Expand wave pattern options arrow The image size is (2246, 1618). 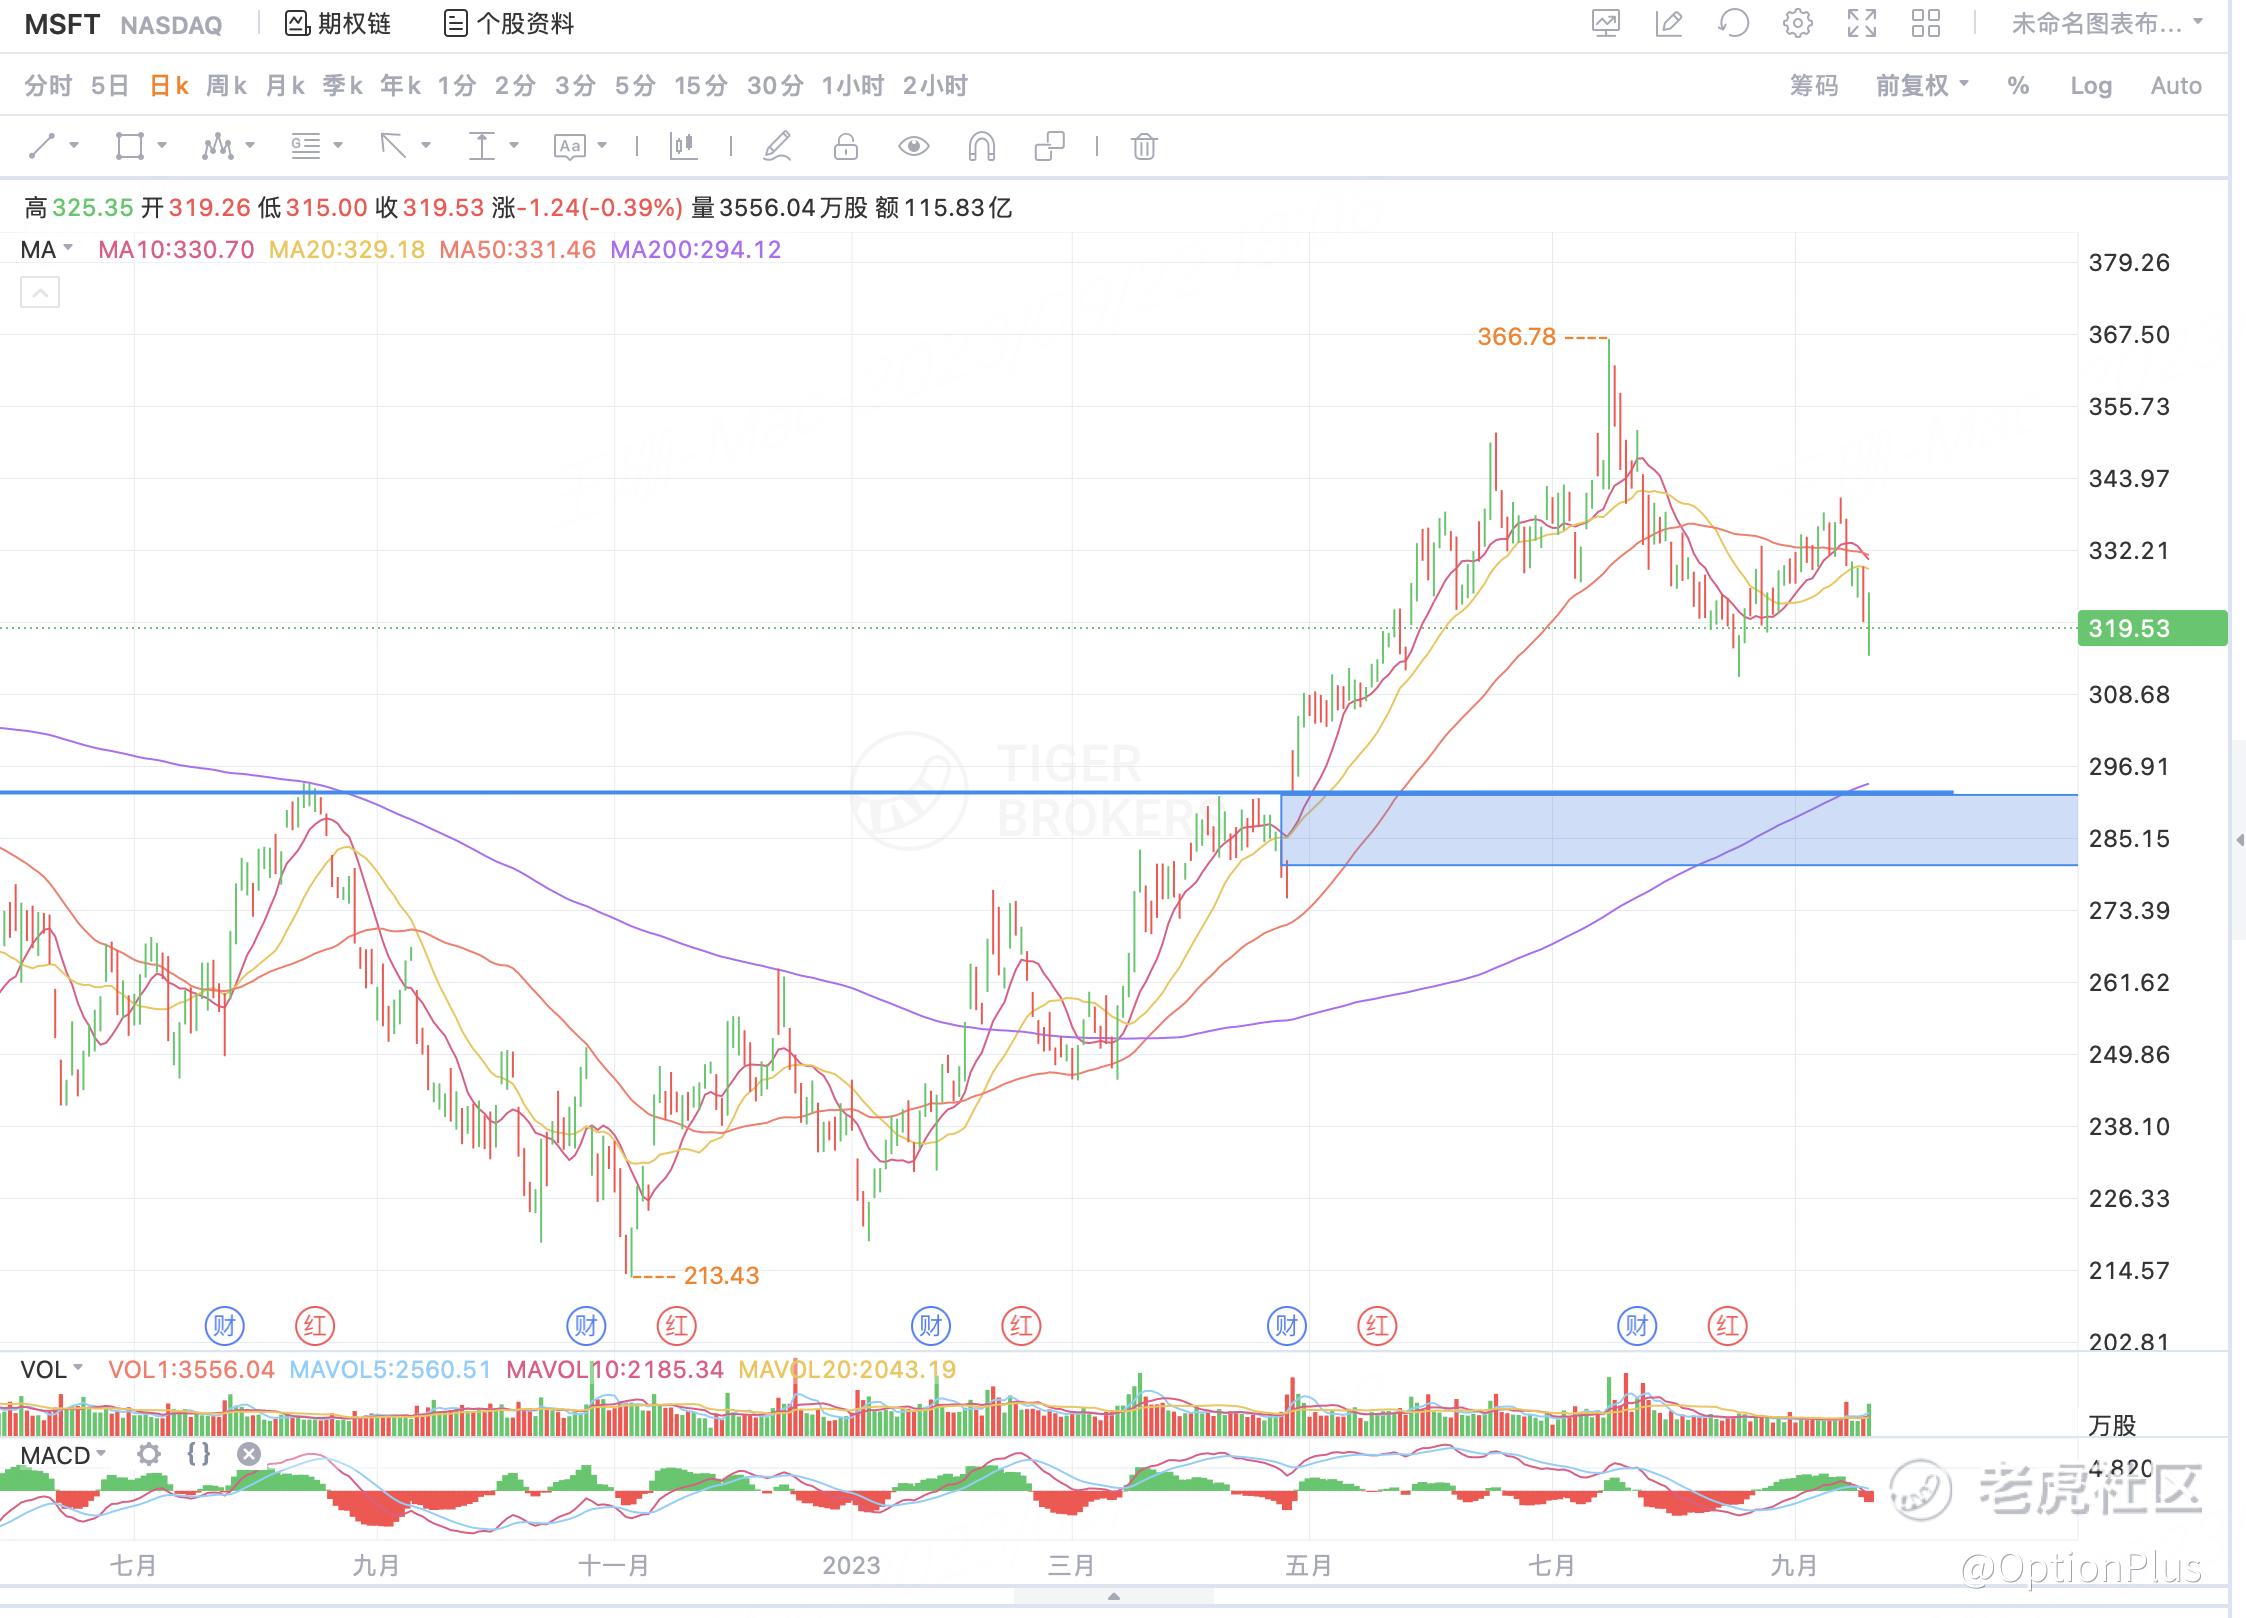[250, 146]
